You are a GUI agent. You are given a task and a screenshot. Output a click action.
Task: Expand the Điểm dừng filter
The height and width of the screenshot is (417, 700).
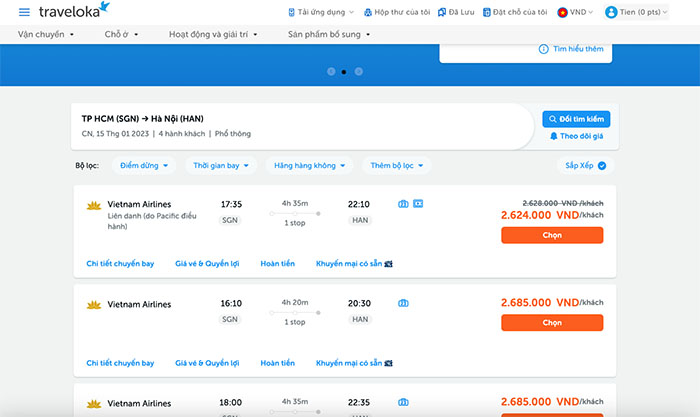click(144, 166)
